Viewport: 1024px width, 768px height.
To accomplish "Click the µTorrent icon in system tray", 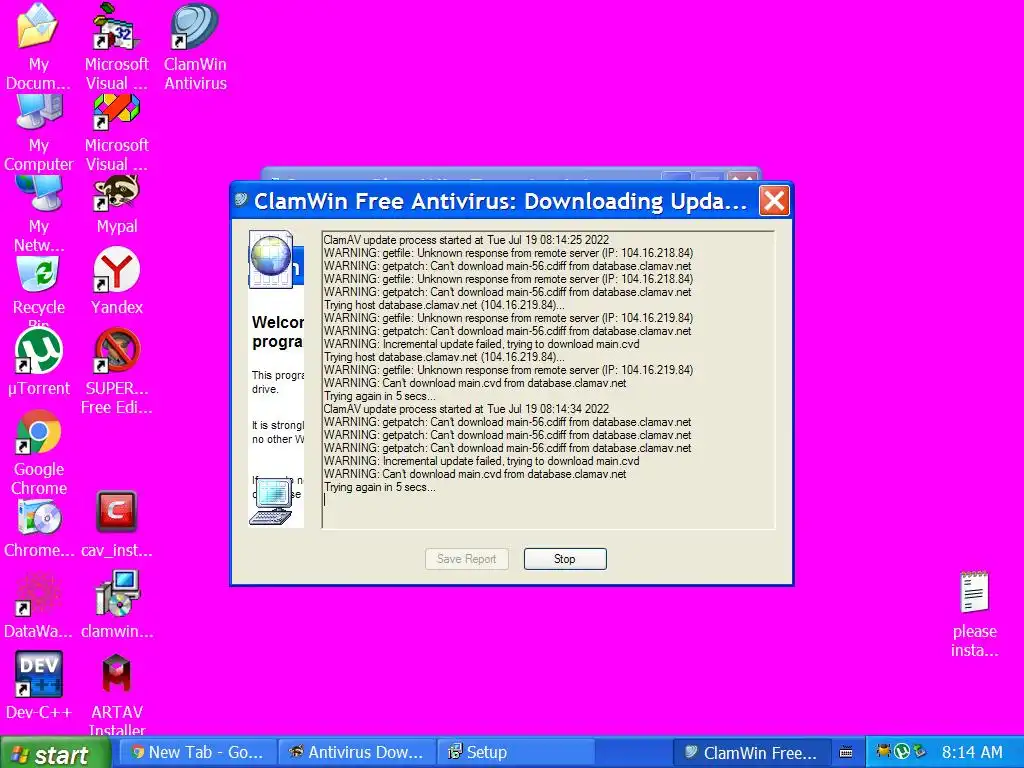I will [x=902, y=752].
